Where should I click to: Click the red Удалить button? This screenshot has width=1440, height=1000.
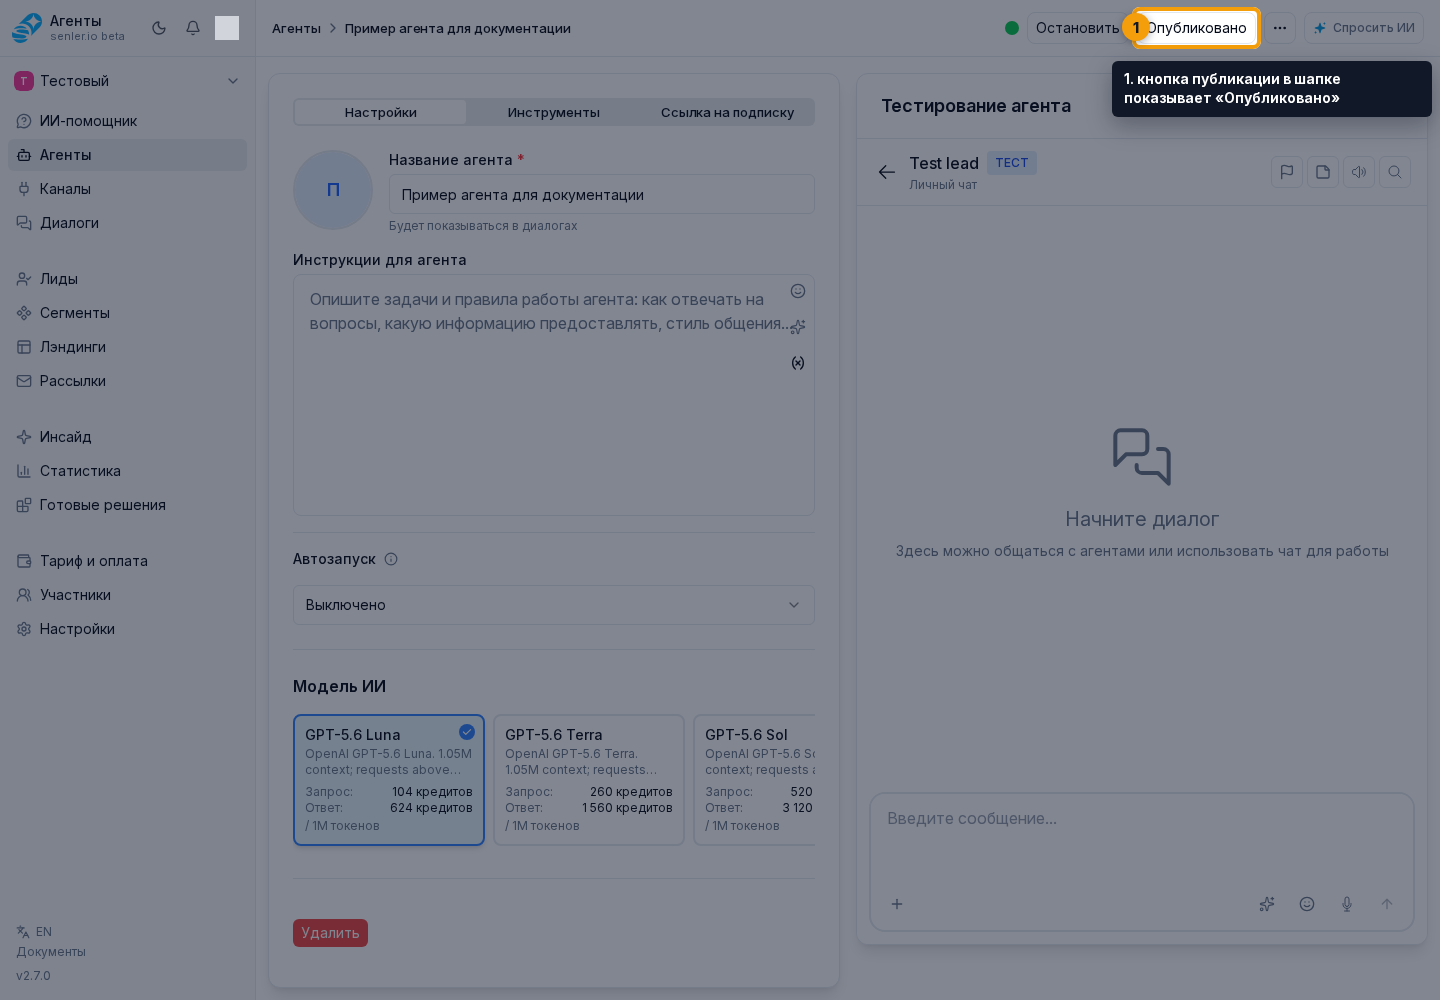330,933
